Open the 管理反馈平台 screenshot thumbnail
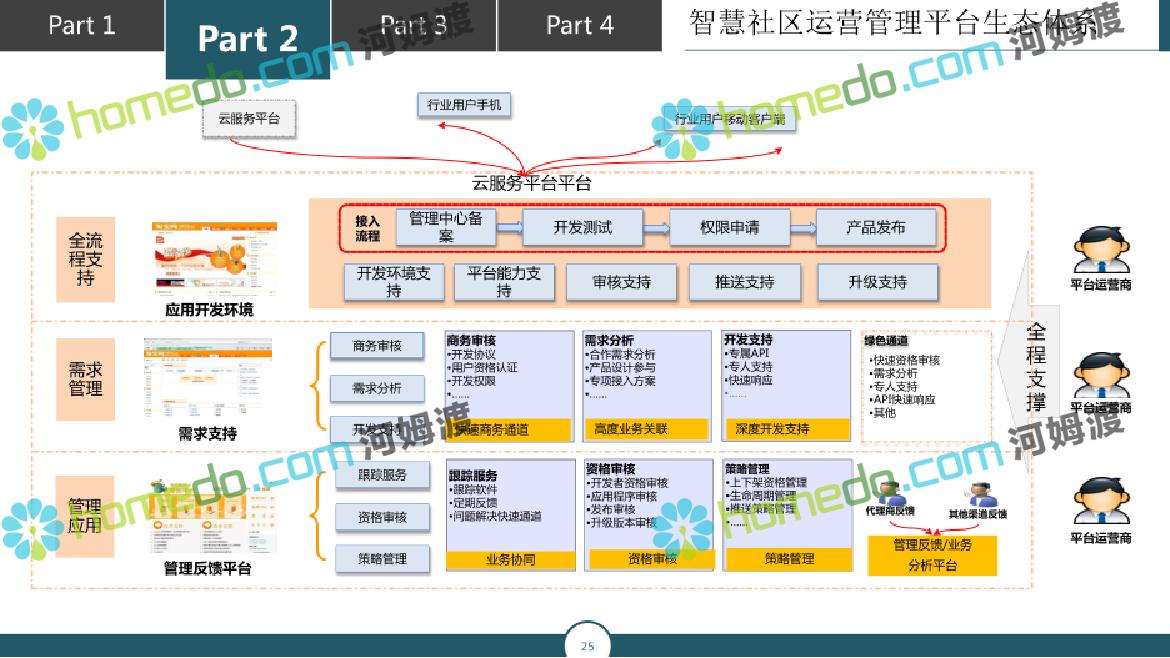Image resolution: width=1170 pixels, height=658 pixels. pyautogui.click(x=208, y=517)
